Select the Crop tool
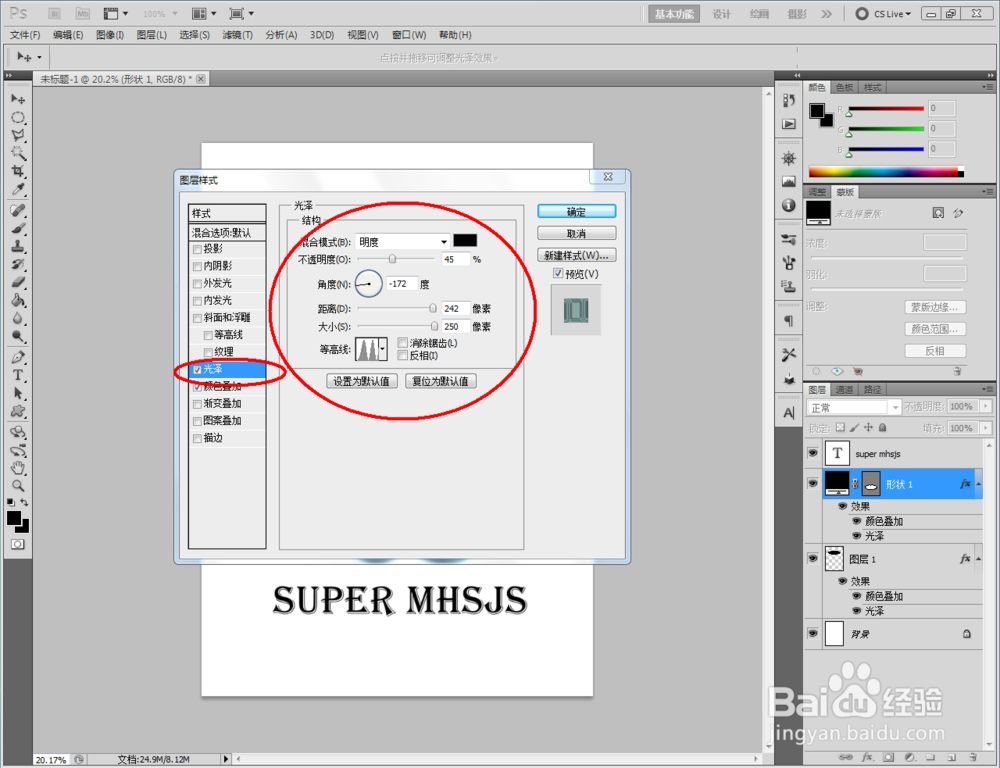 [18, 171]
